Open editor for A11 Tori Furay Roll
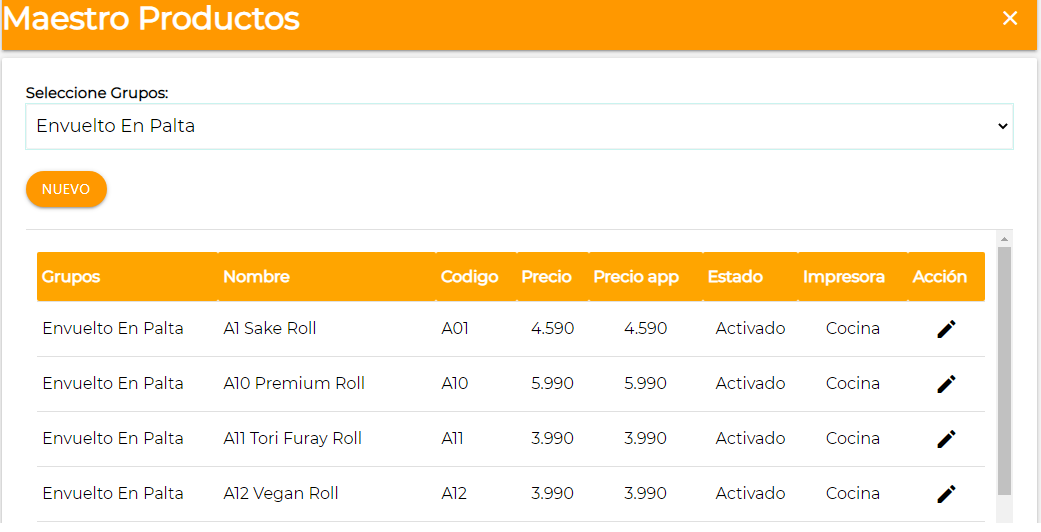 (x=946, y=439)
